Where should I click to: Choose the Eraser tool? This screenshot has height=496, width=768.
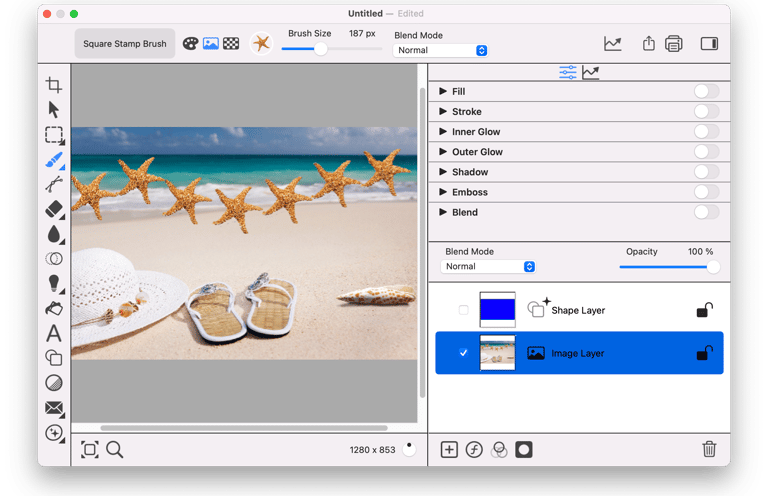point(54,209)
